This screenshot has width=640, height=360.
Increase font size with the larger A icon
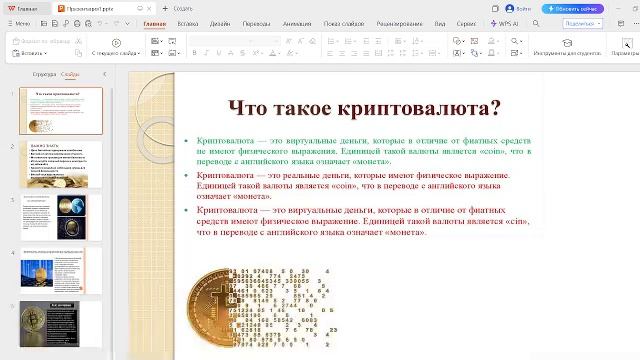[x=289, y=41]
